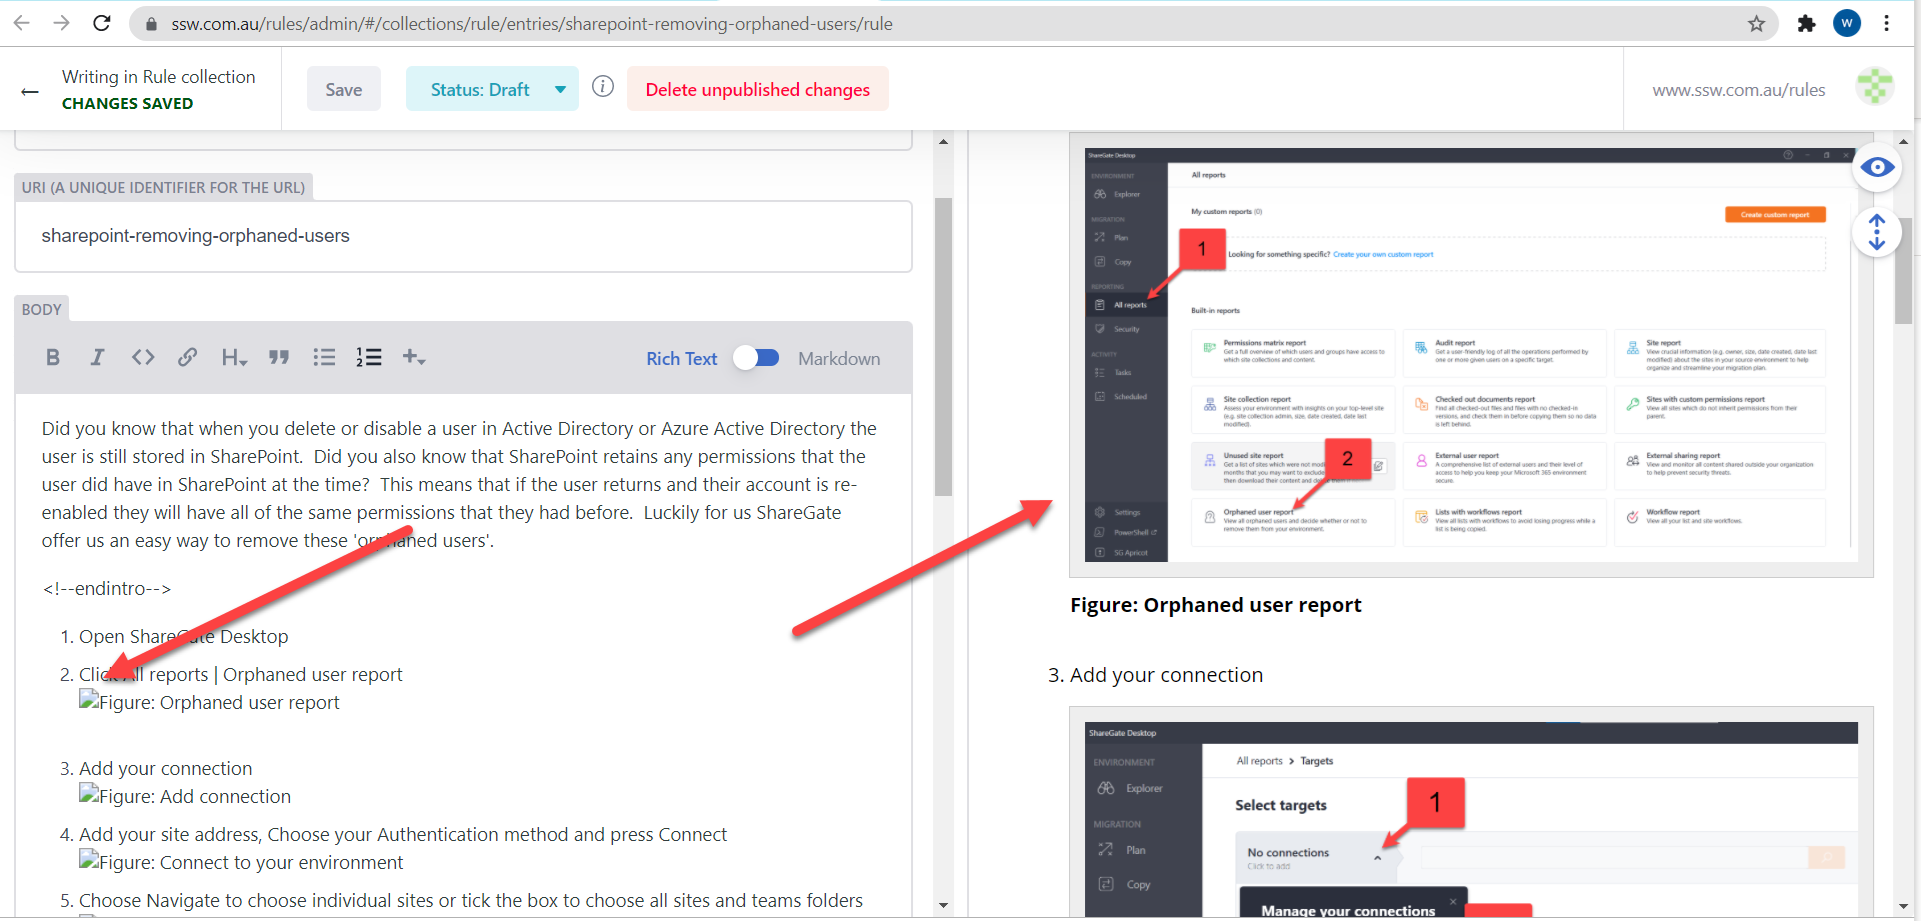The image size is (1921, 921).
Task: Open the Chrome three-dot menu
Action: coord(1886,23)
